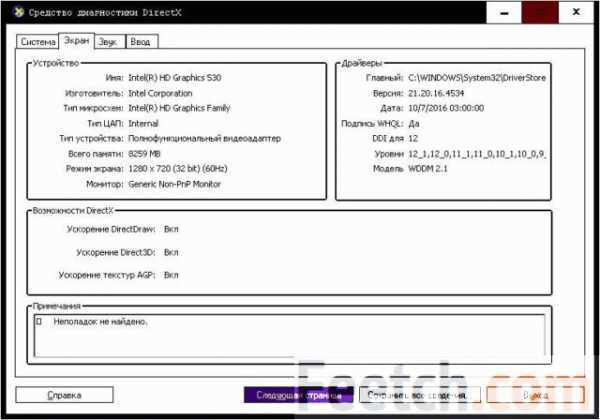
Task: Click the Средство диагностики DirectX window title
Action: pyautogui.click(x=105, y=12)
